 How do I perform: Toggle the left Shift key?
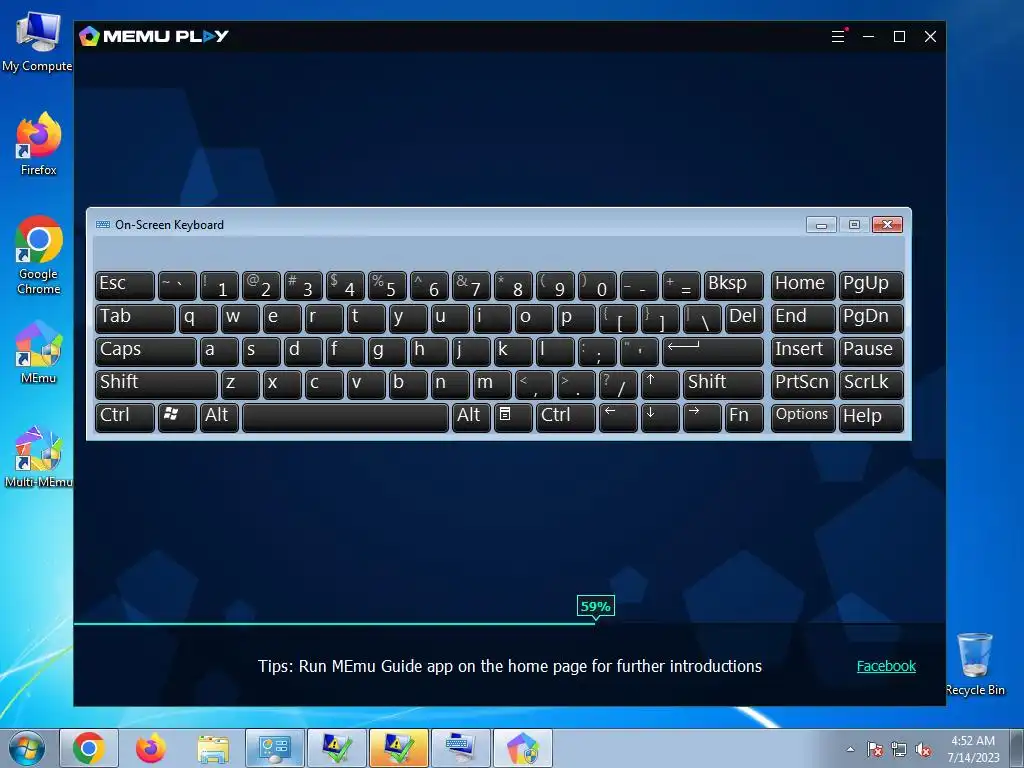click(156, 385)
